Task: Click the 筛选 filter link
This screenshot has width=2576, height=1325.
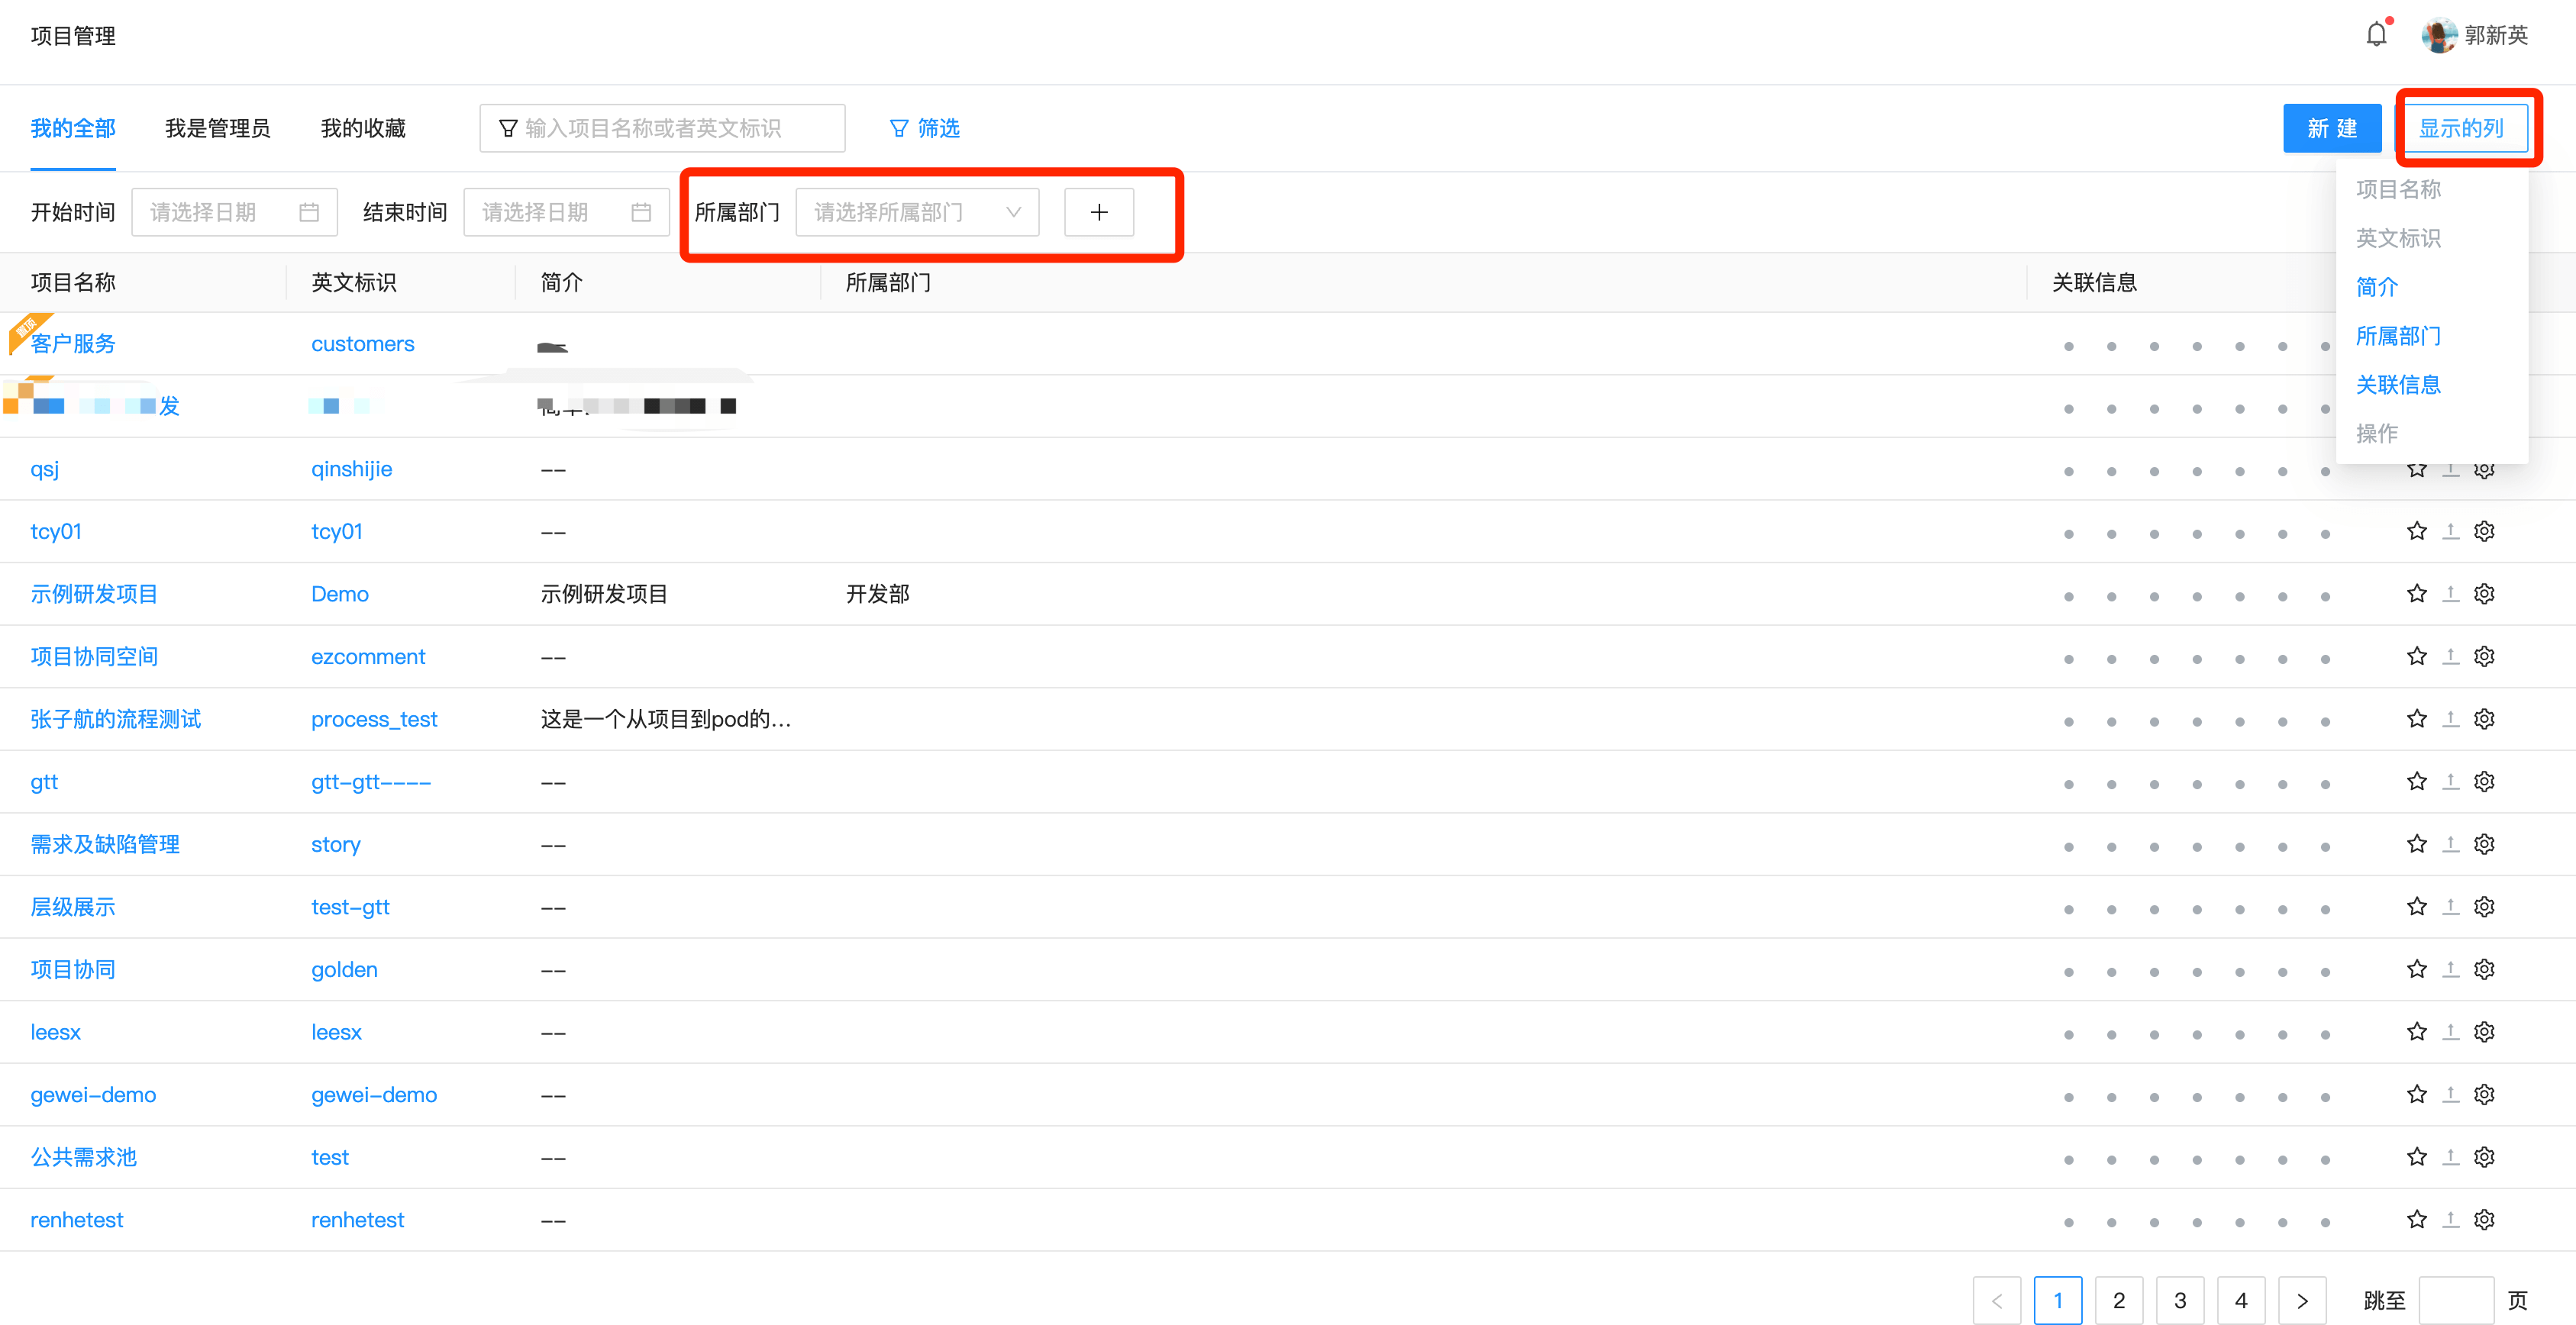Action: (924, 128)
